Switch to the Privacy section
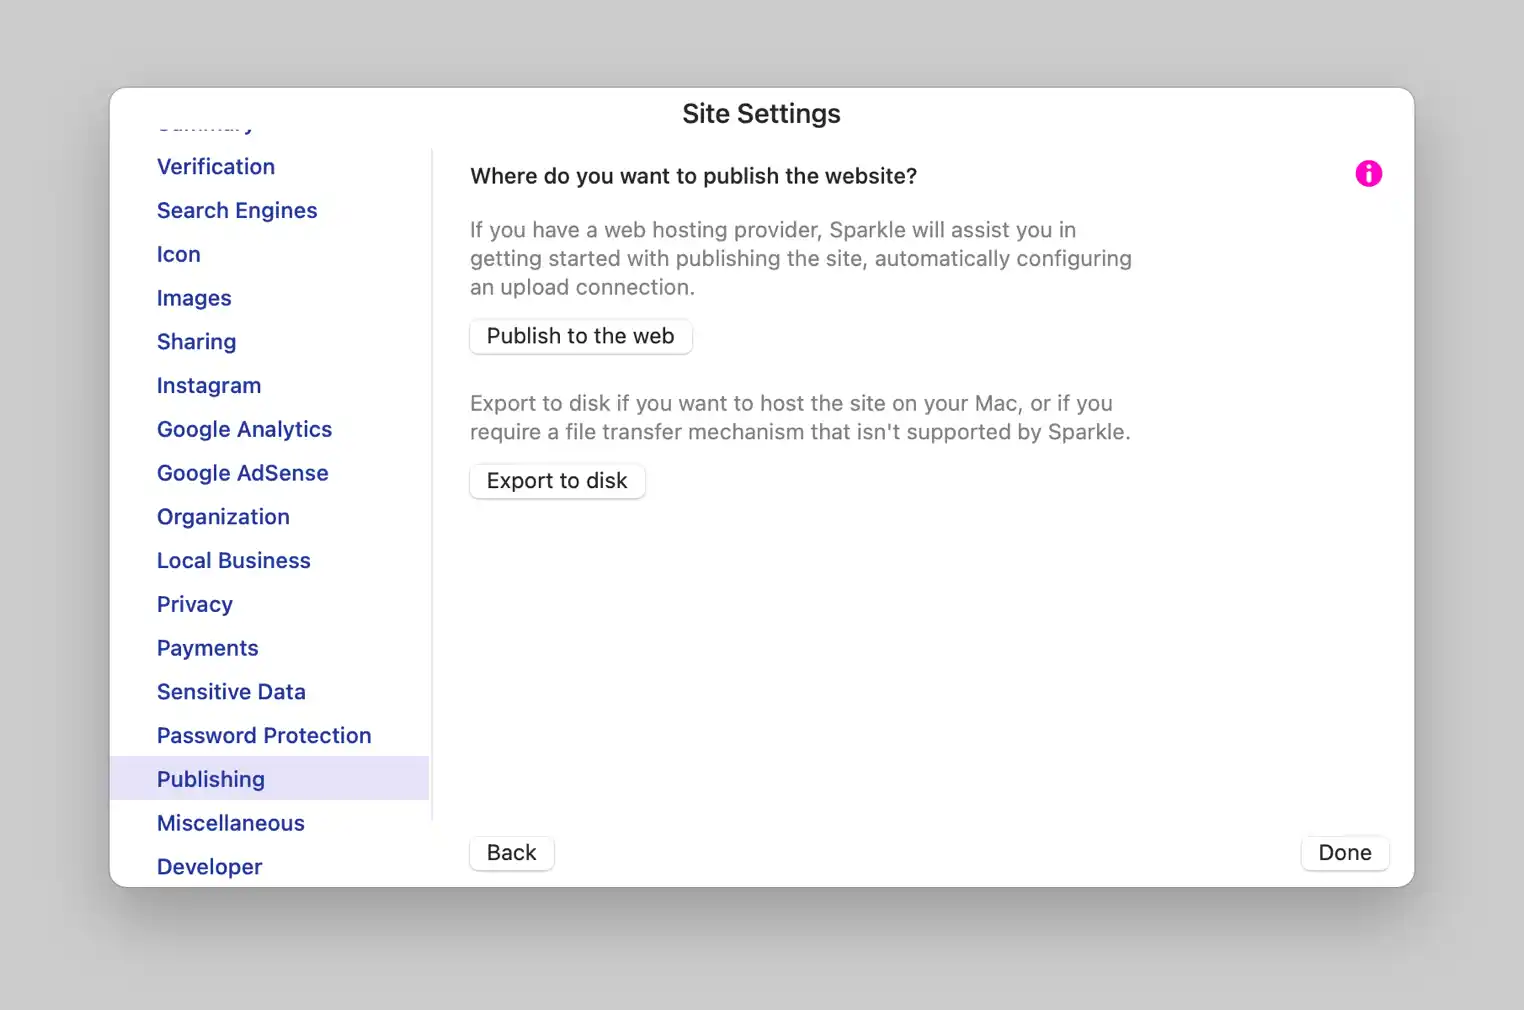This screenshot has width=1524, height=1010. [195, 605]
